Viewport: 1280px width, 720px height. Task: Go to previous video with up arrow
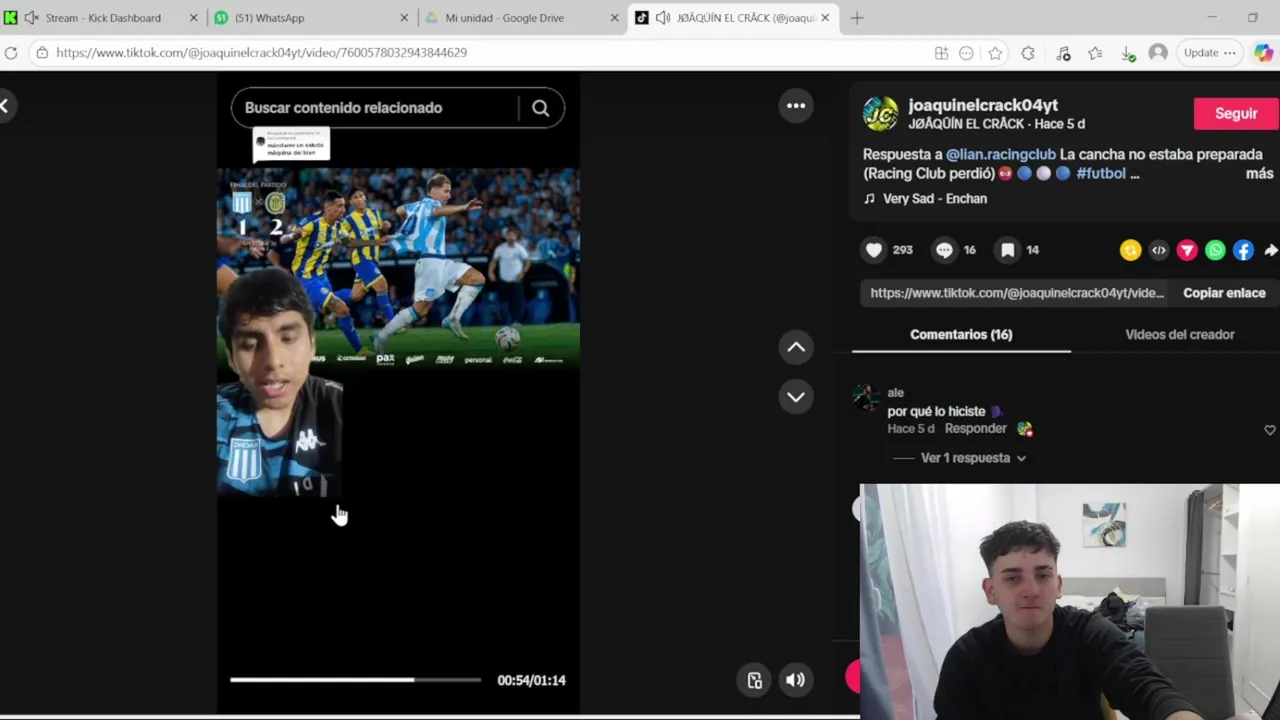click(796, 347)
